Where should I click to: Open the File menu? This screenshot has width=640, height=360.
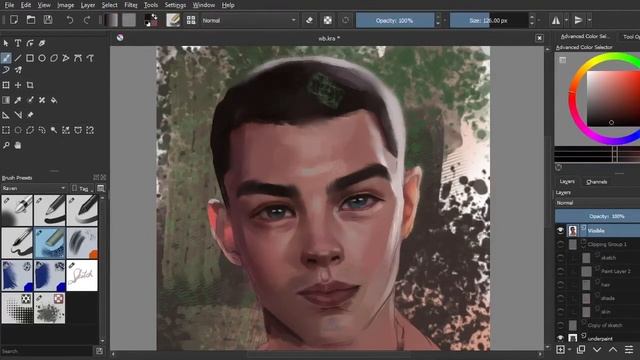tap(9, 5)
